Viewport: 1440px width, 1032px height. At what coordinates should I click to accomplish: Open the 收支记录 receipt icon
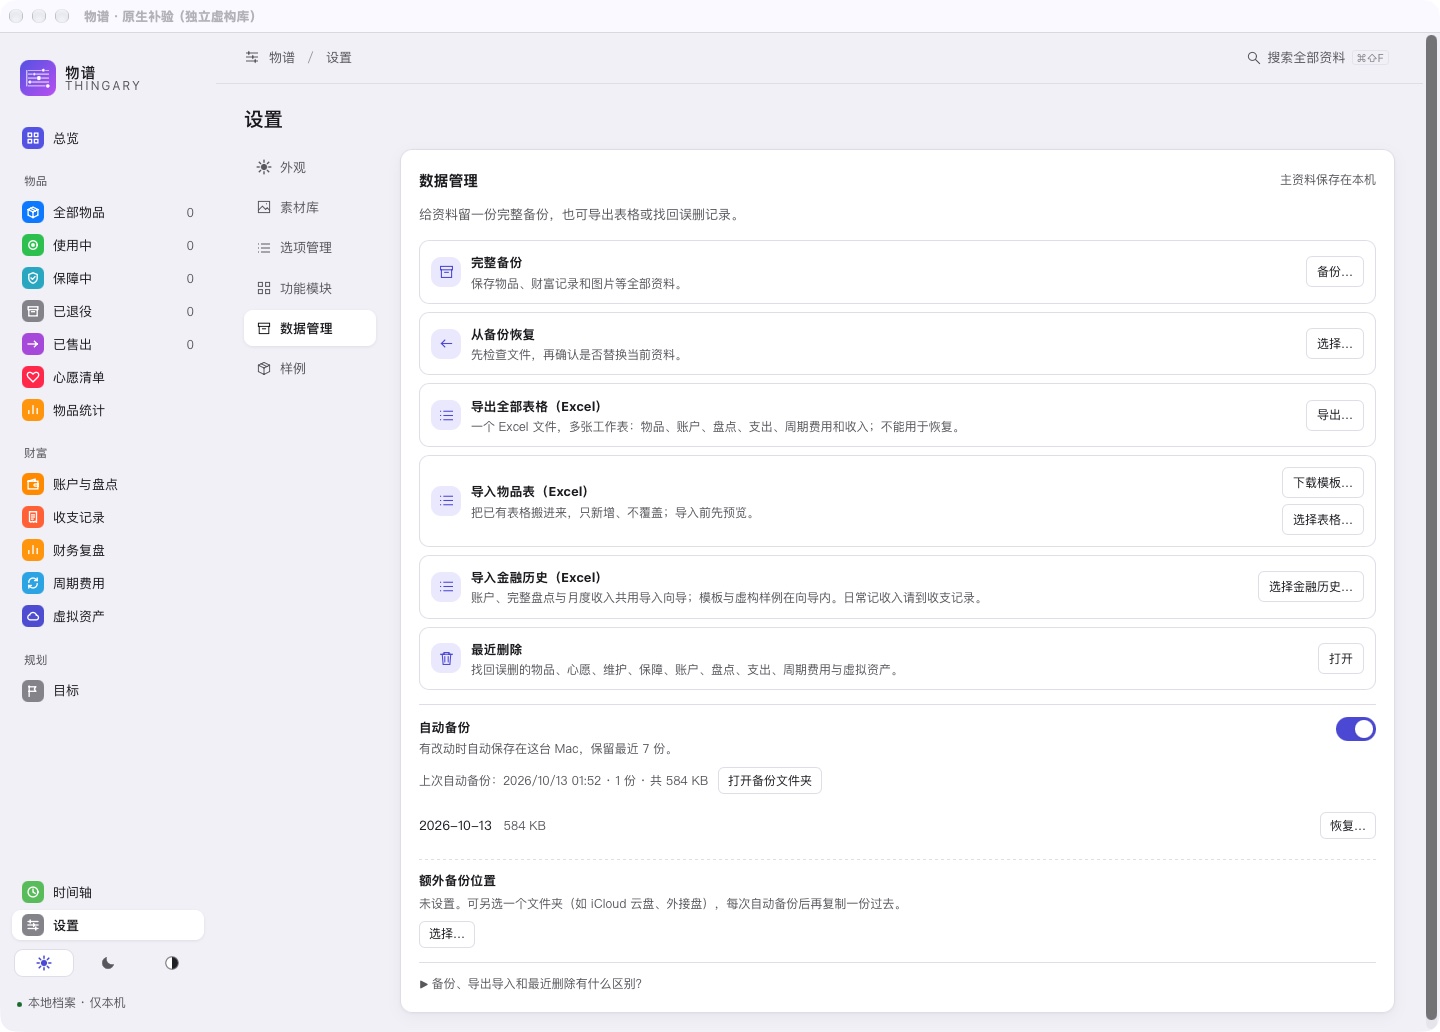(33, 517)
